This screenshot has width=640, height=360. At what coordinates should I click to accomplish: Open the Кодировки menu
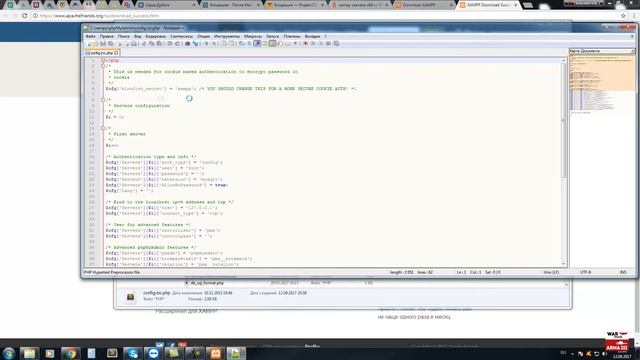coord(156,36)
